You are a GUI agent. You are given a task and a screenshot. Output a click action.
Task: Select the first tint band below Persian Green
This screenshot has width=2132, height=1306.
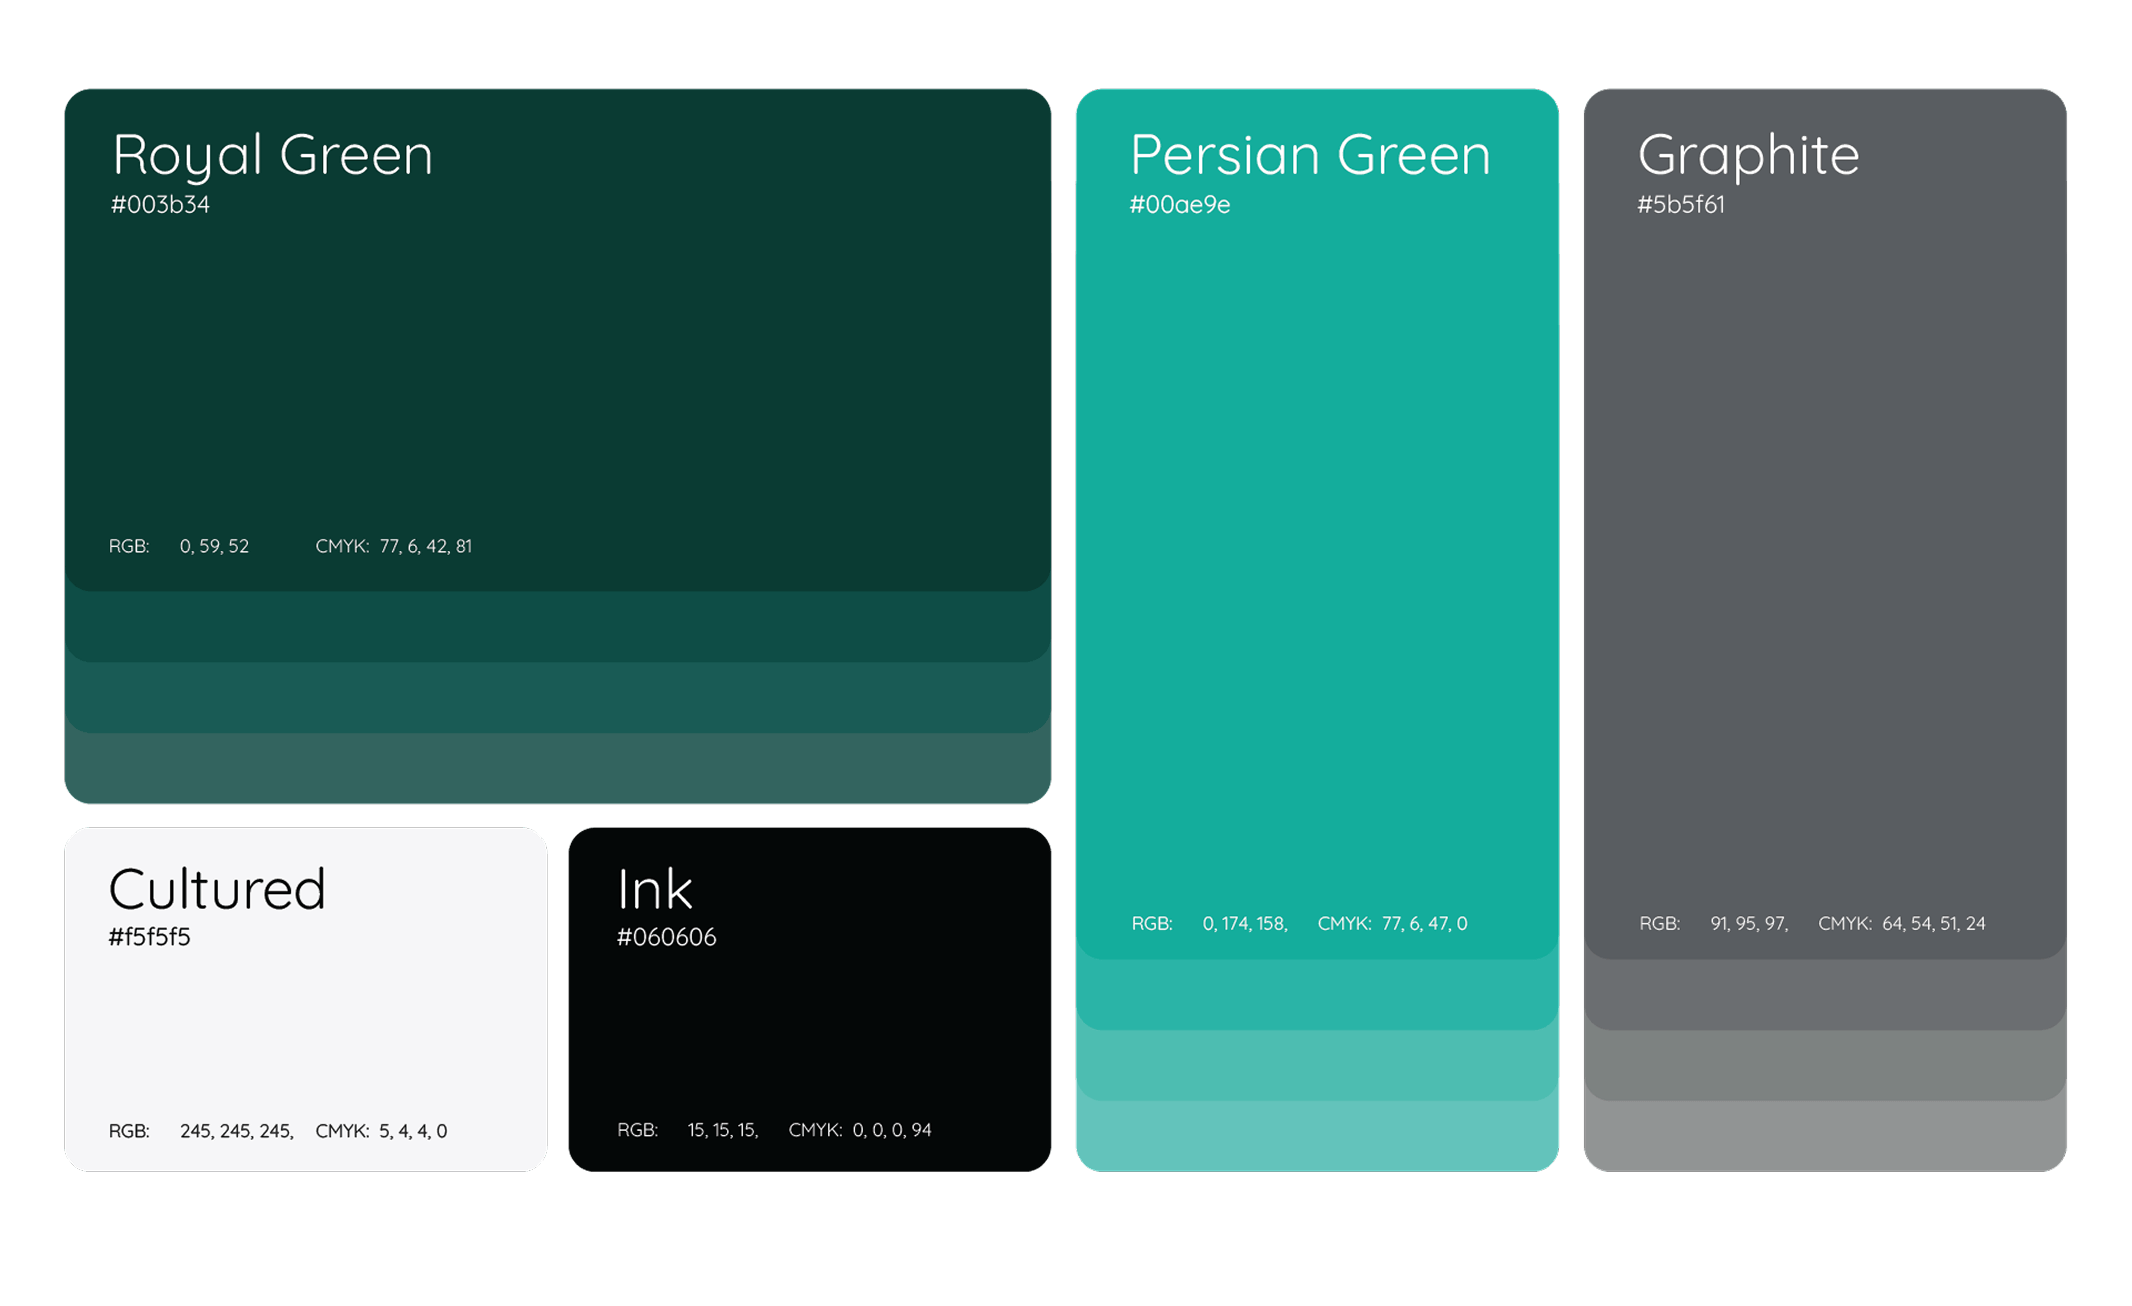(x=1317, y=995)
